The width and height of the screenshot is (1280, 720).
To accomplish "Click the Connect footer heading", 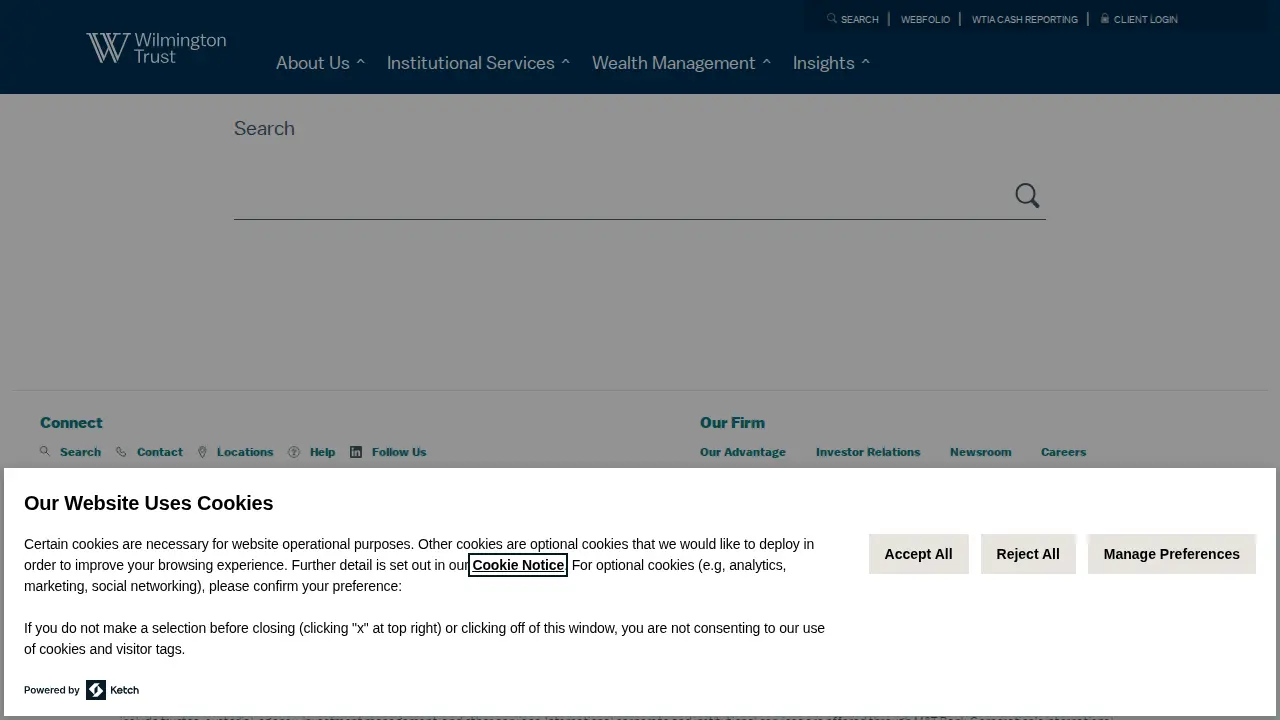I will pos(71,423).
